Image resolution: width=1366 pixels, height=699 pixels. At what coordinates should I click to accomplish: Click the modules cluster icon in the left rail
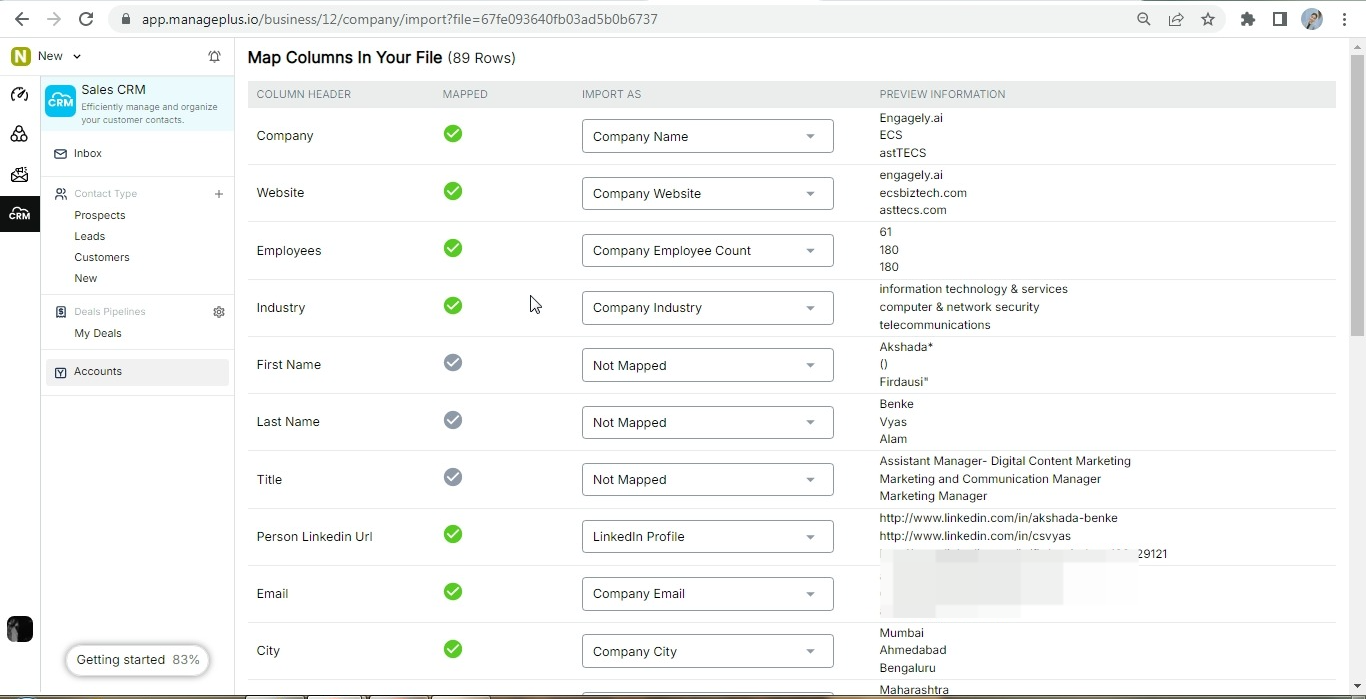19,134
